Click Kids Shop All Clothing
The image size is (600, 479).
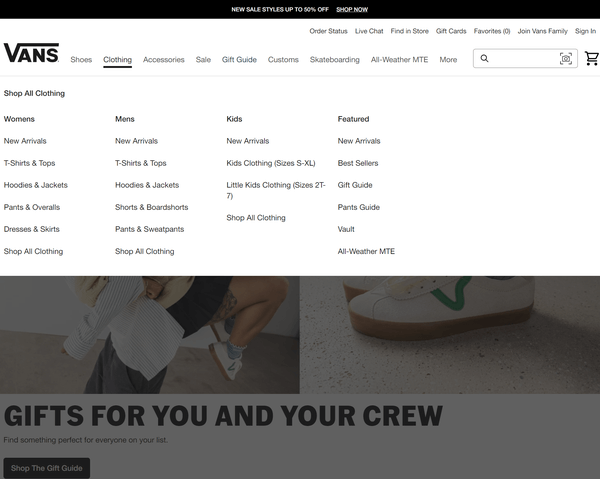coord(256,218)
